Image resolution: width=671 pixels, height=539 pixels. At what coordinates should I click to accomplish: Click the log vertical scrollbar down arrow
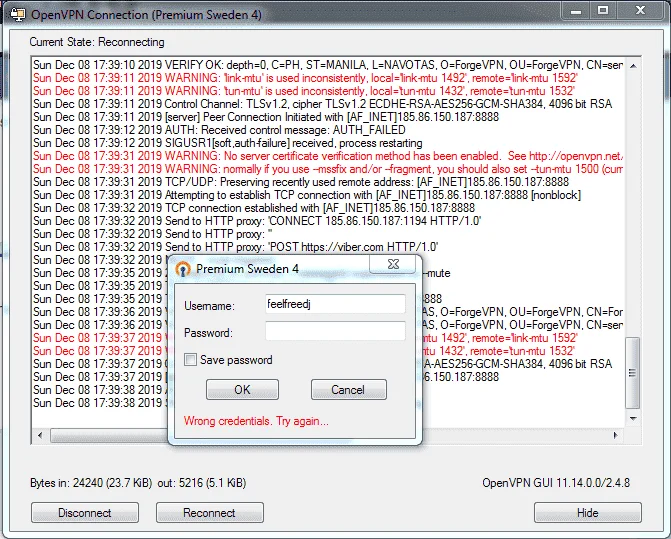tap(633, 418)
